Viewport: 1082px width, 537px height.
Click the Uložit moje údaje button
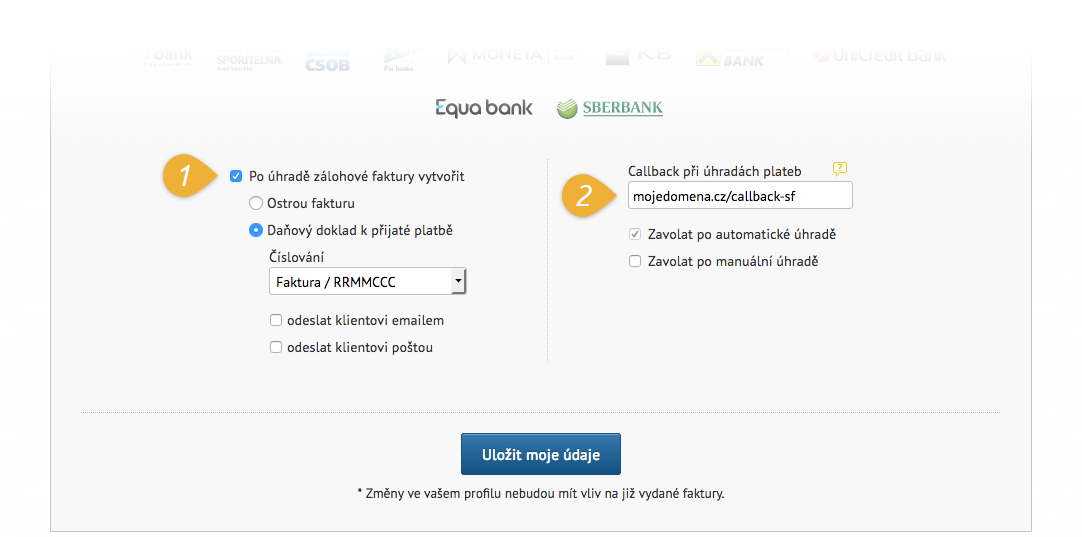point(541,455)
